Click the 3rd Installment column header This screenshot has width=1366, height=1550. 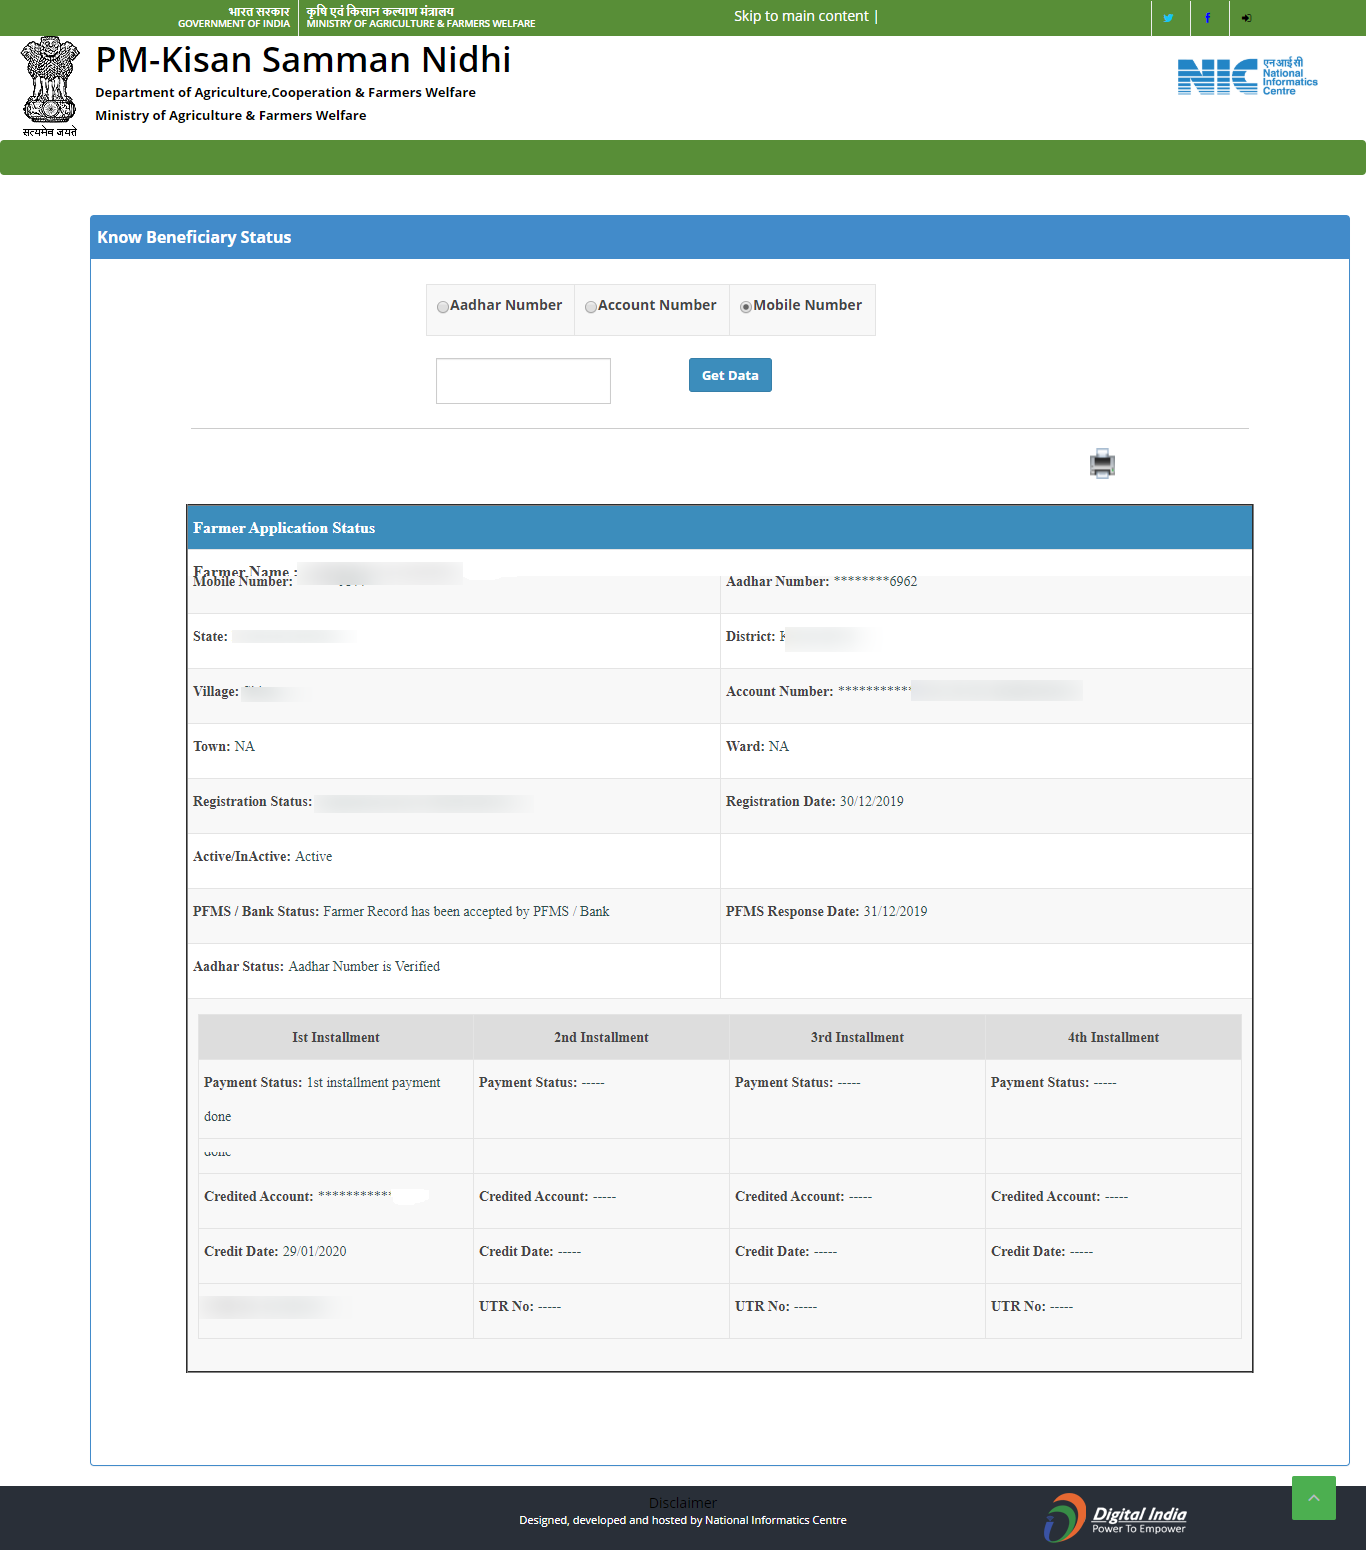(x=857, y=1037)
